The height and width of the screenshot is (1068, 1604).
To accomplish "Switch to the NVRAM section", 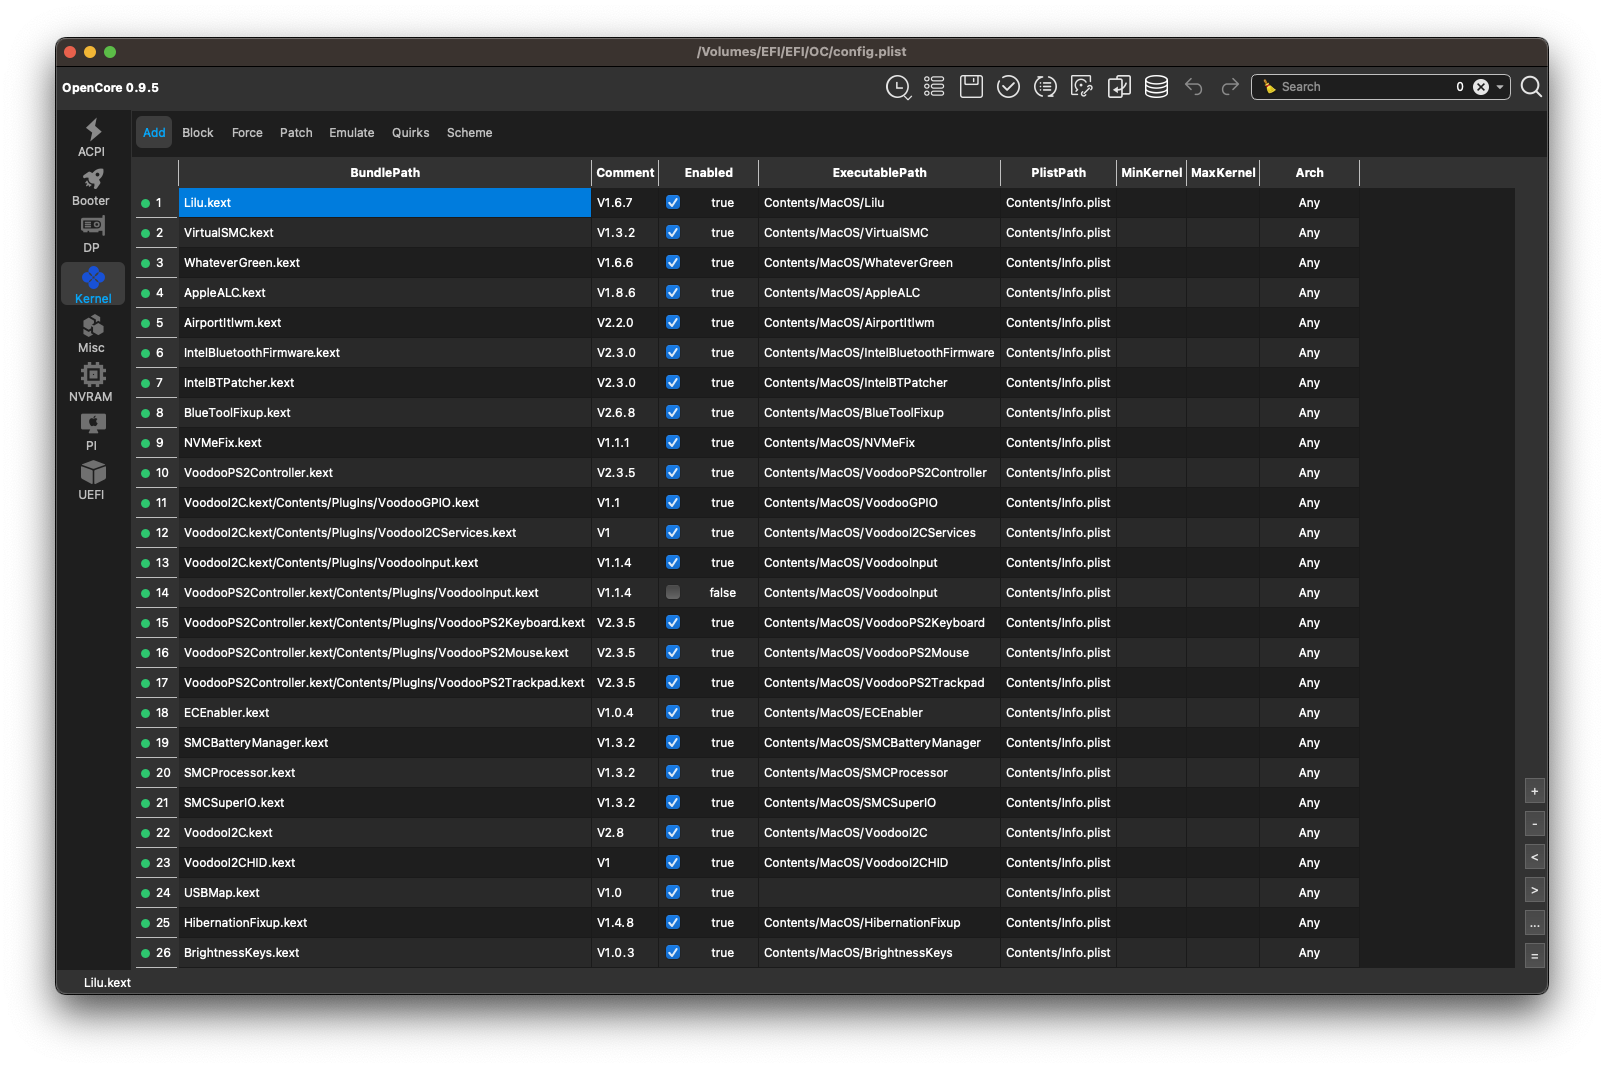I will [x=91, y=381].
